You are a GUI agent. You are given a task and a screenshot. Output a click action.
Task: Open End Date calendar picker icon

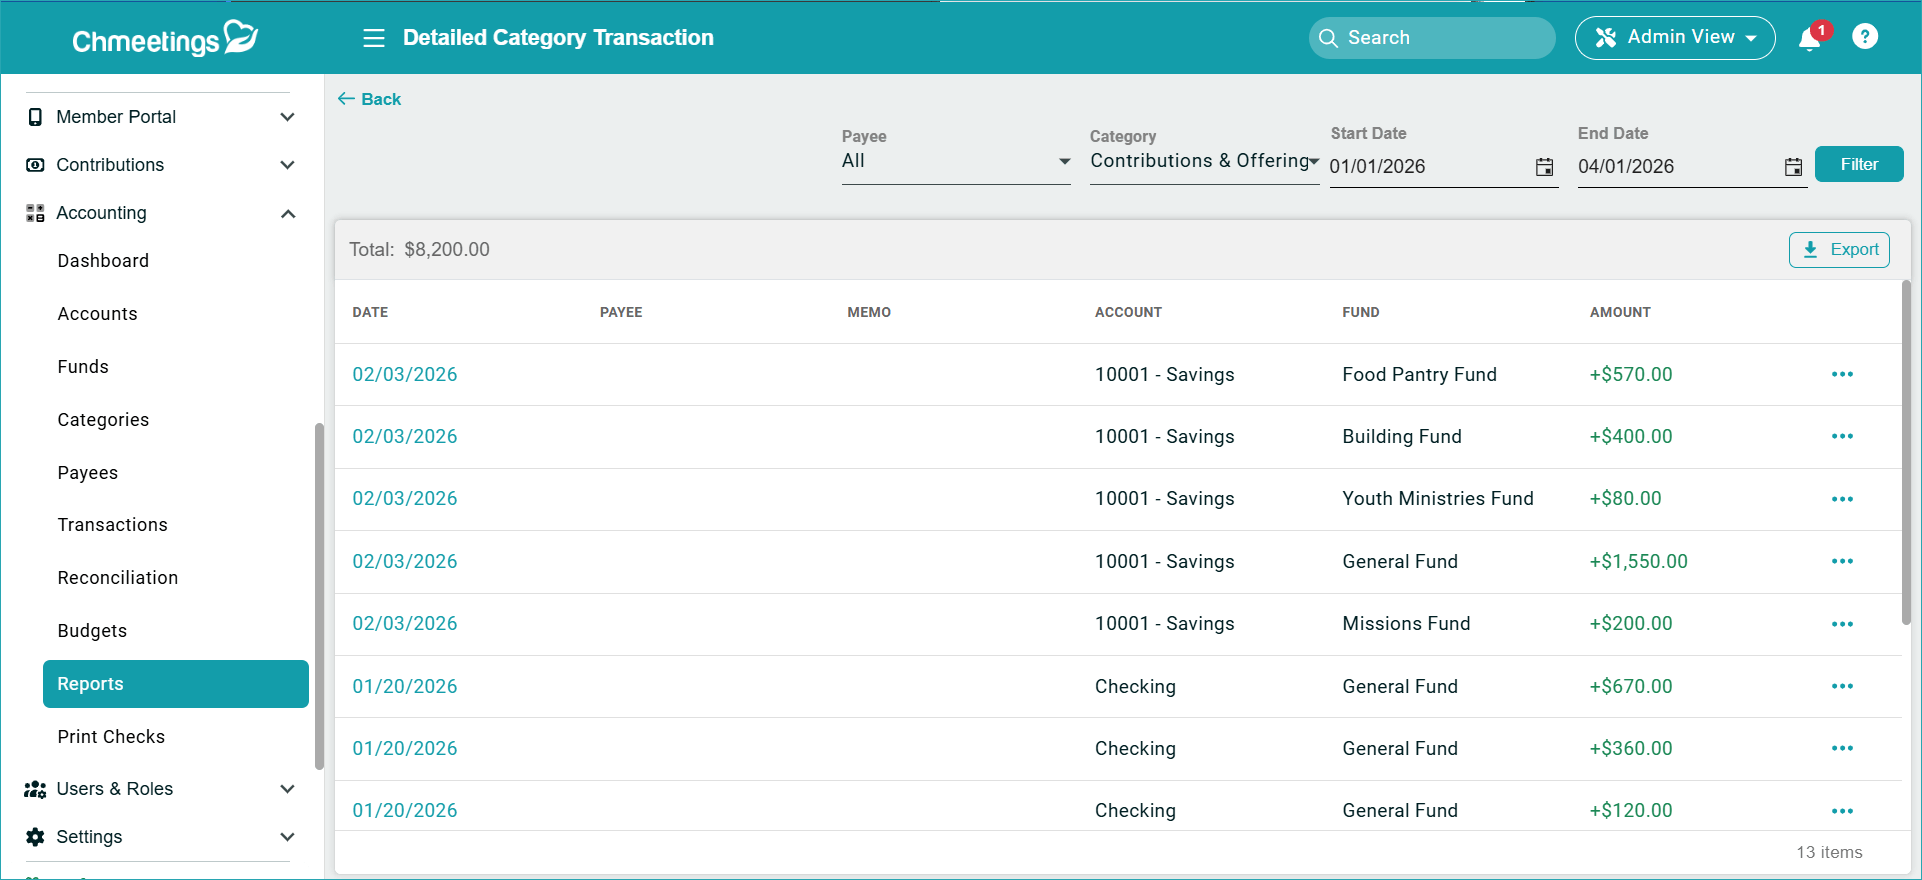click(x=1794, y=167)
